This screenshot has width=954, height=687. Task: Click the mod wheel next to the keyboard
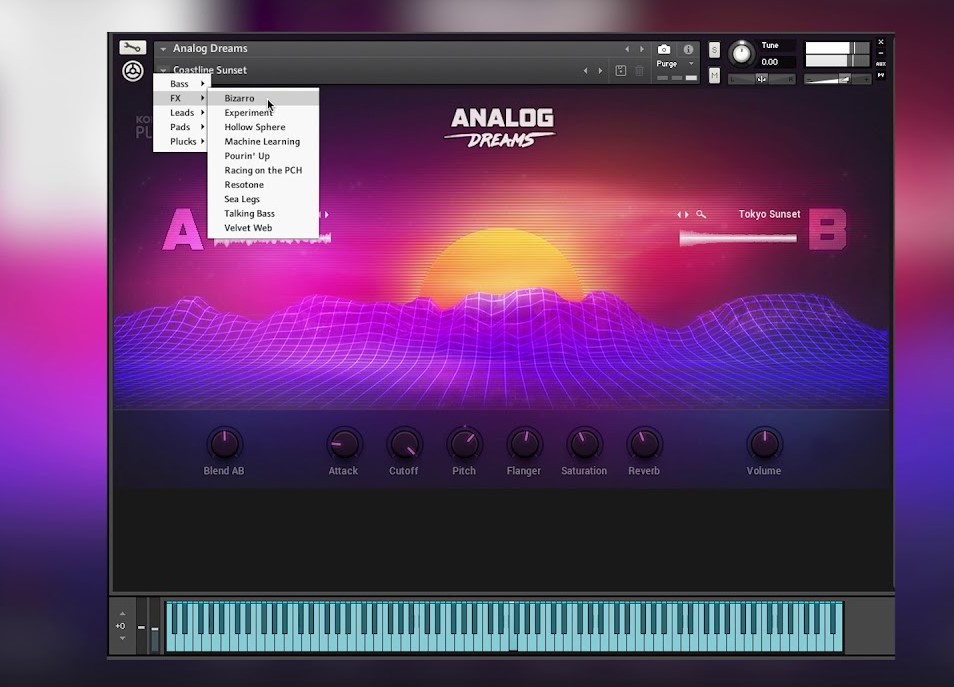click(x=155, y=626)
